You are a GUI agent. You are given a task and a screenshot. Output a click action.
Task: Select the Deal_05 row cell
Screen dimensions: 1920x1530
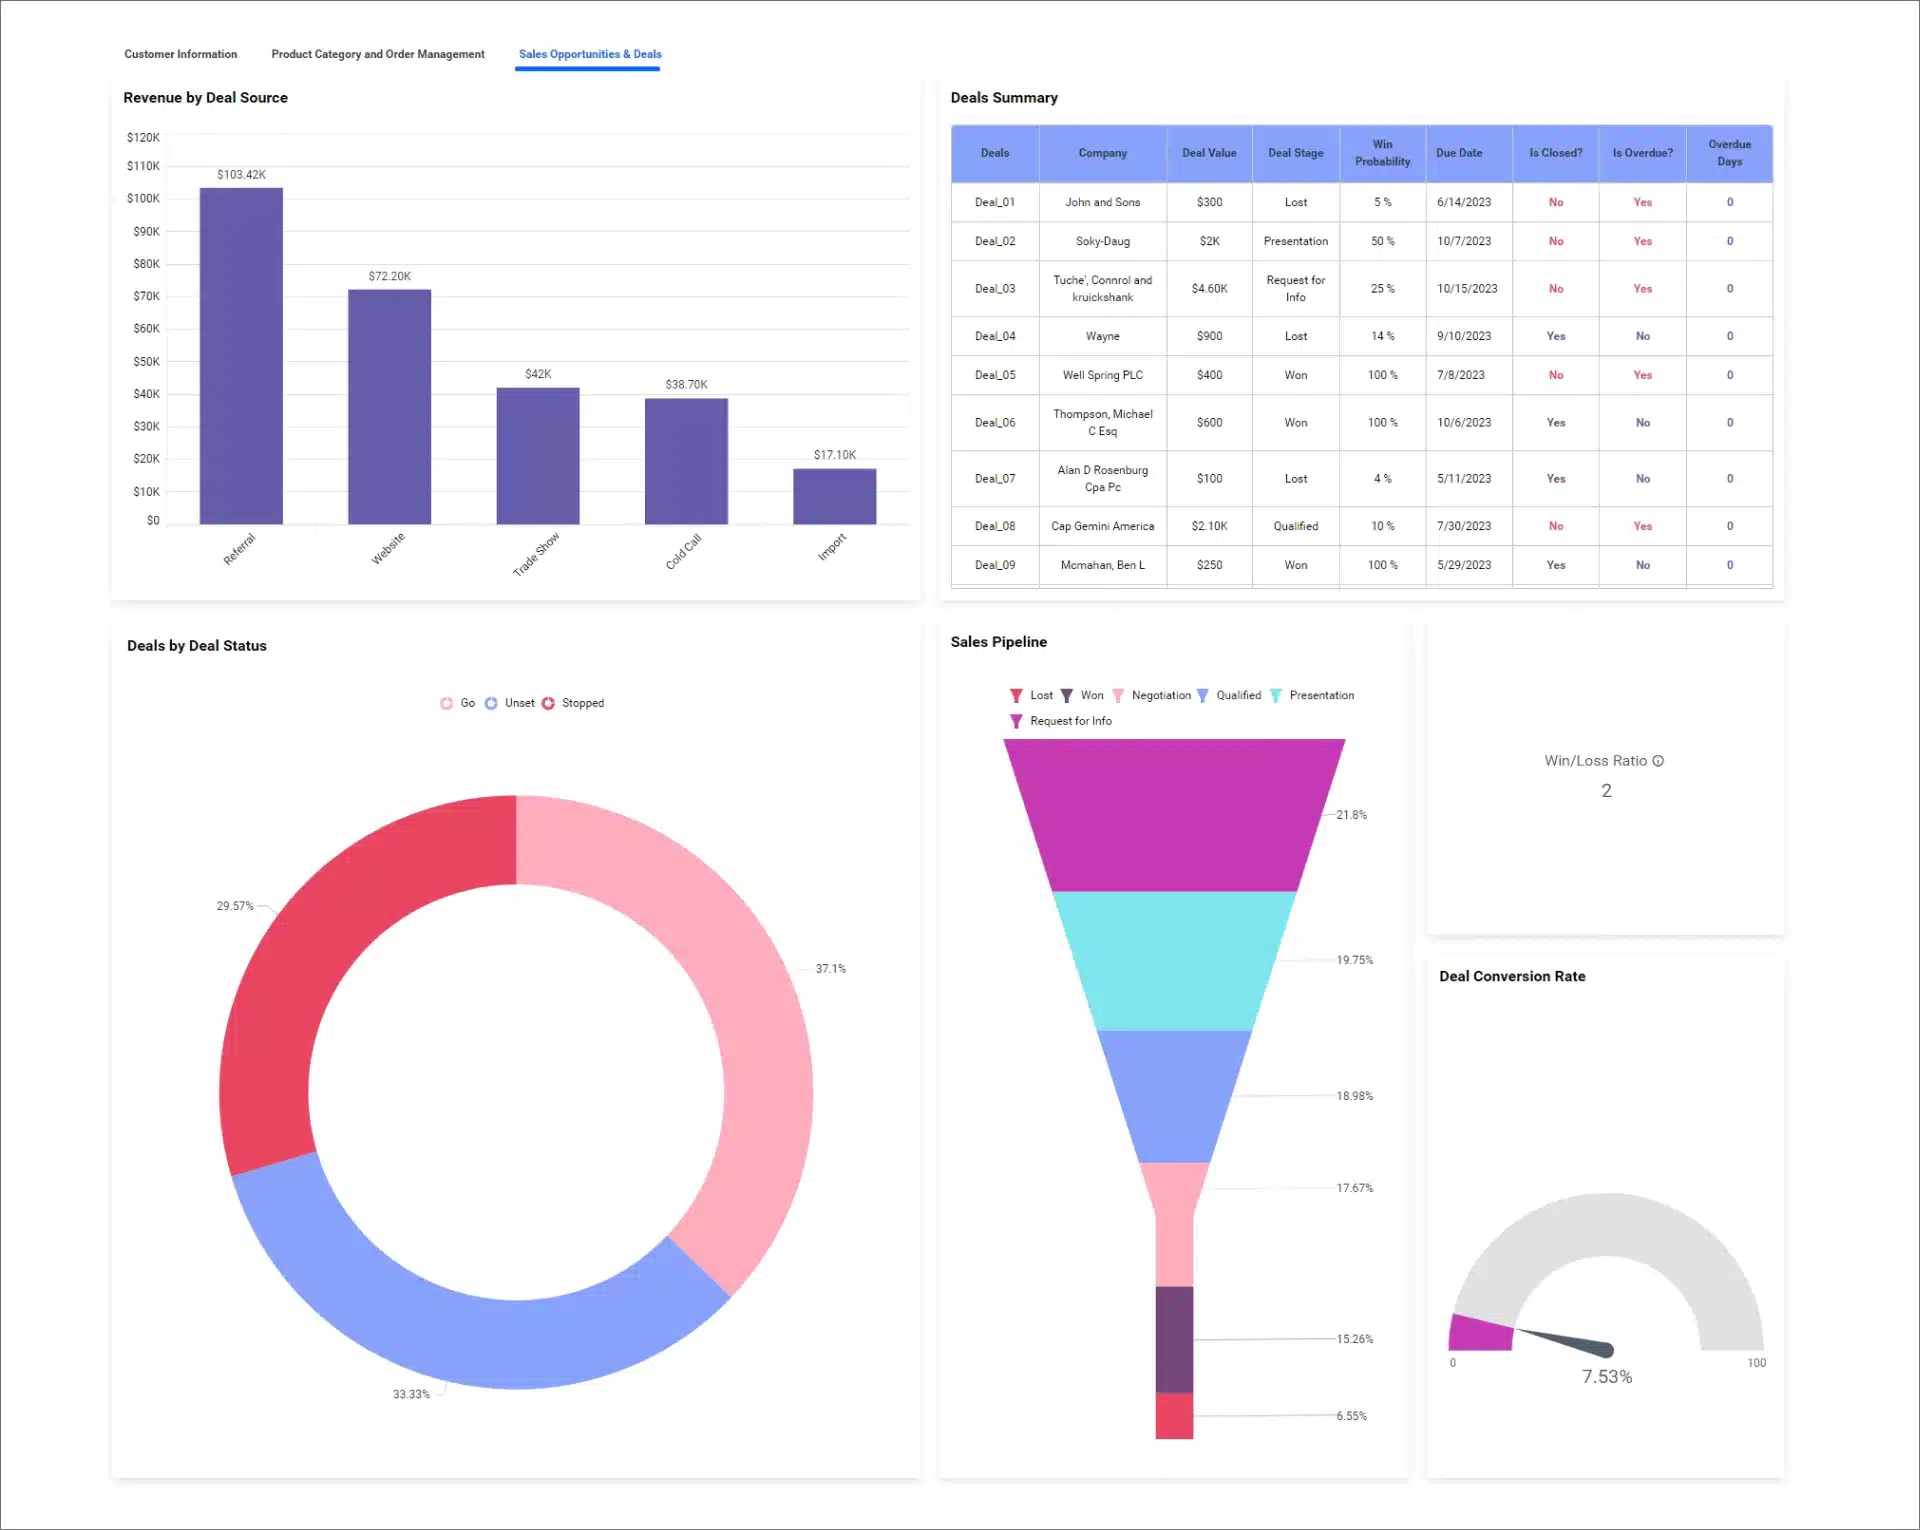click(x=995, y=375)
